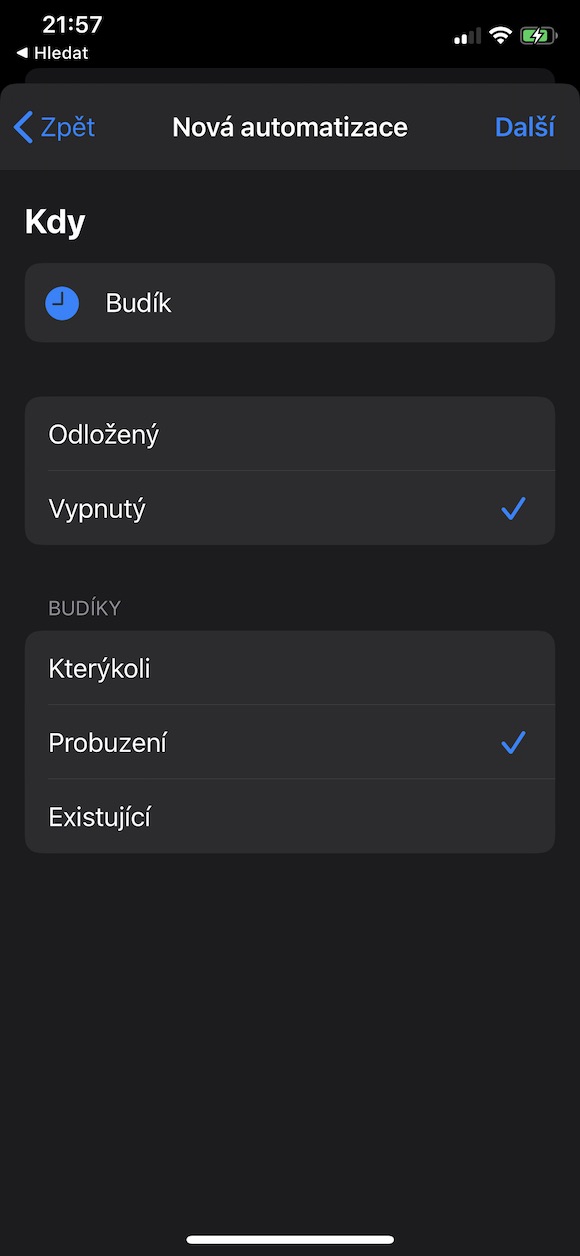Tap the Nová automatizace title

click(290, 127)
